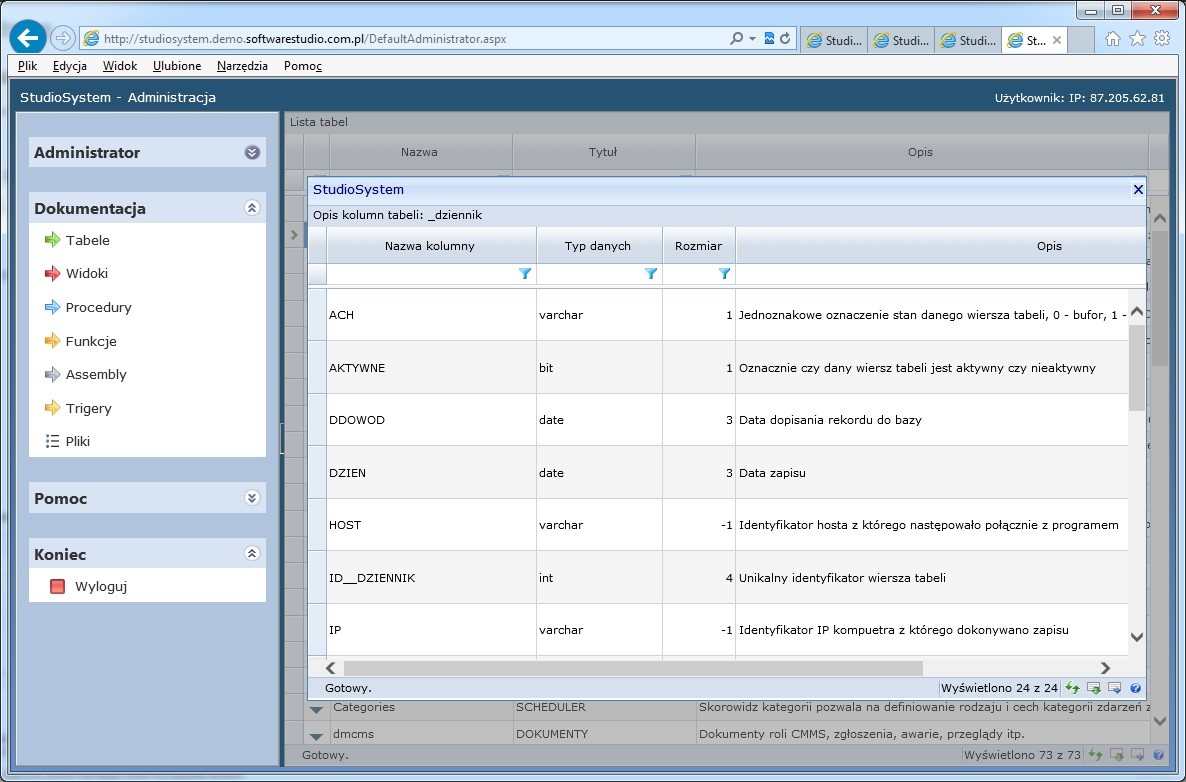Open help icon in dialog status bar
The width and height of the screenshot is (1186, 782).
click(1135, 687)
